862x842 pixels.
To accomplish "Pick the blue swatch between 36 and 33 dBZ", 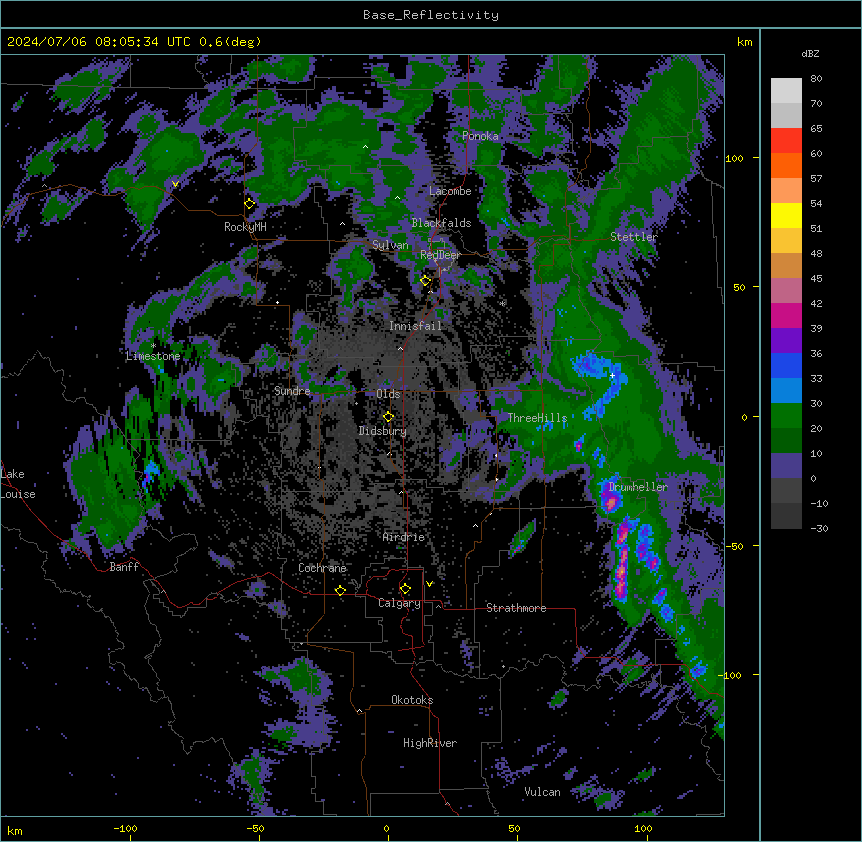I will coord(786,365).
